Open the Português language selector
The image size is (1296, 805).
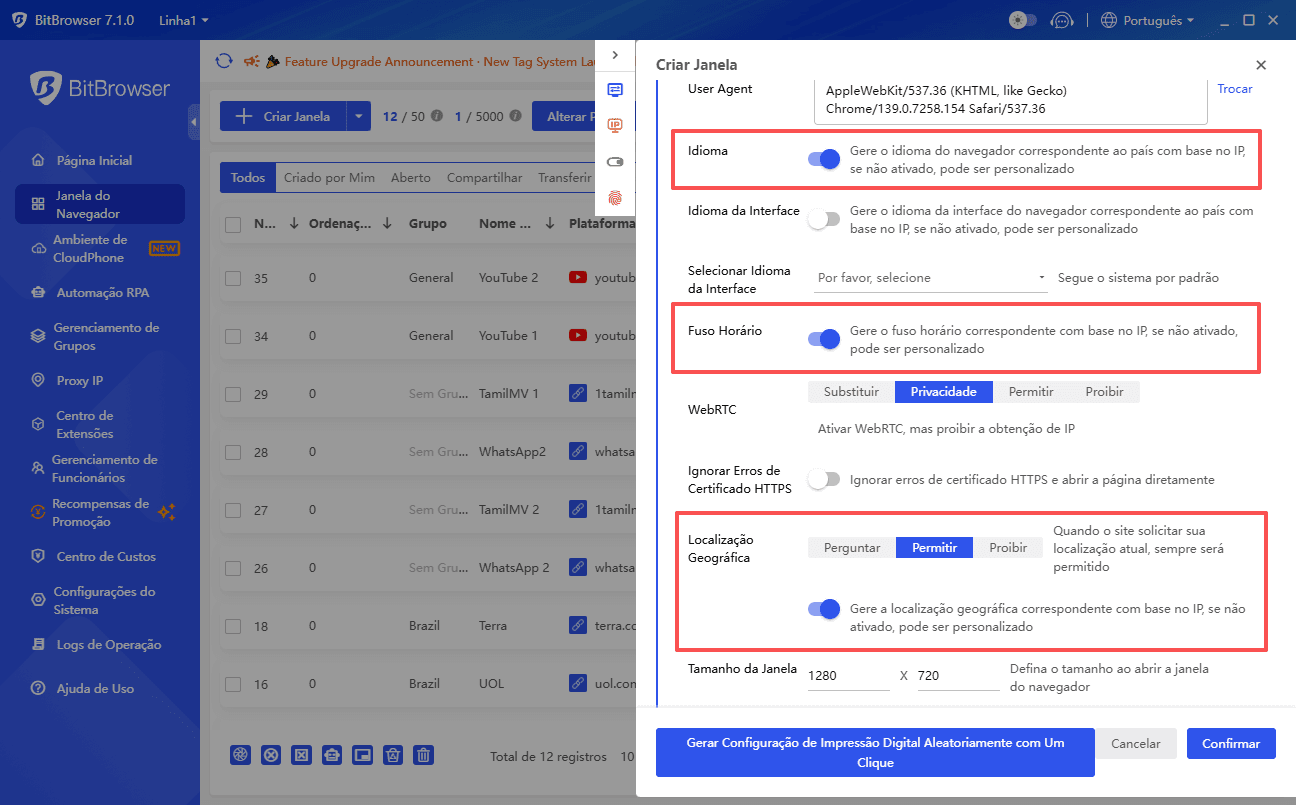click(1147, 19)
